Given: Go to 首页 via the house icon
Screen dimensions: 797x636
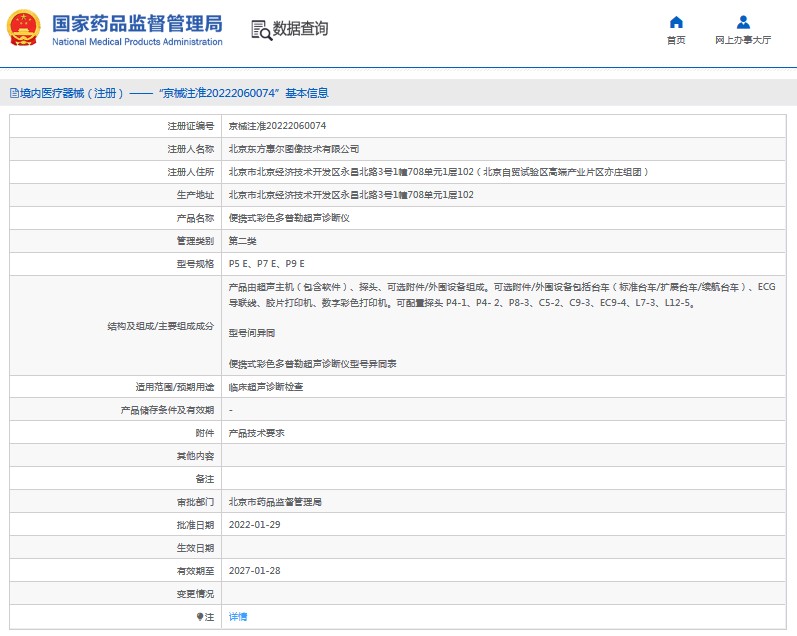Looking at the screenshot, I should point(676,22).
